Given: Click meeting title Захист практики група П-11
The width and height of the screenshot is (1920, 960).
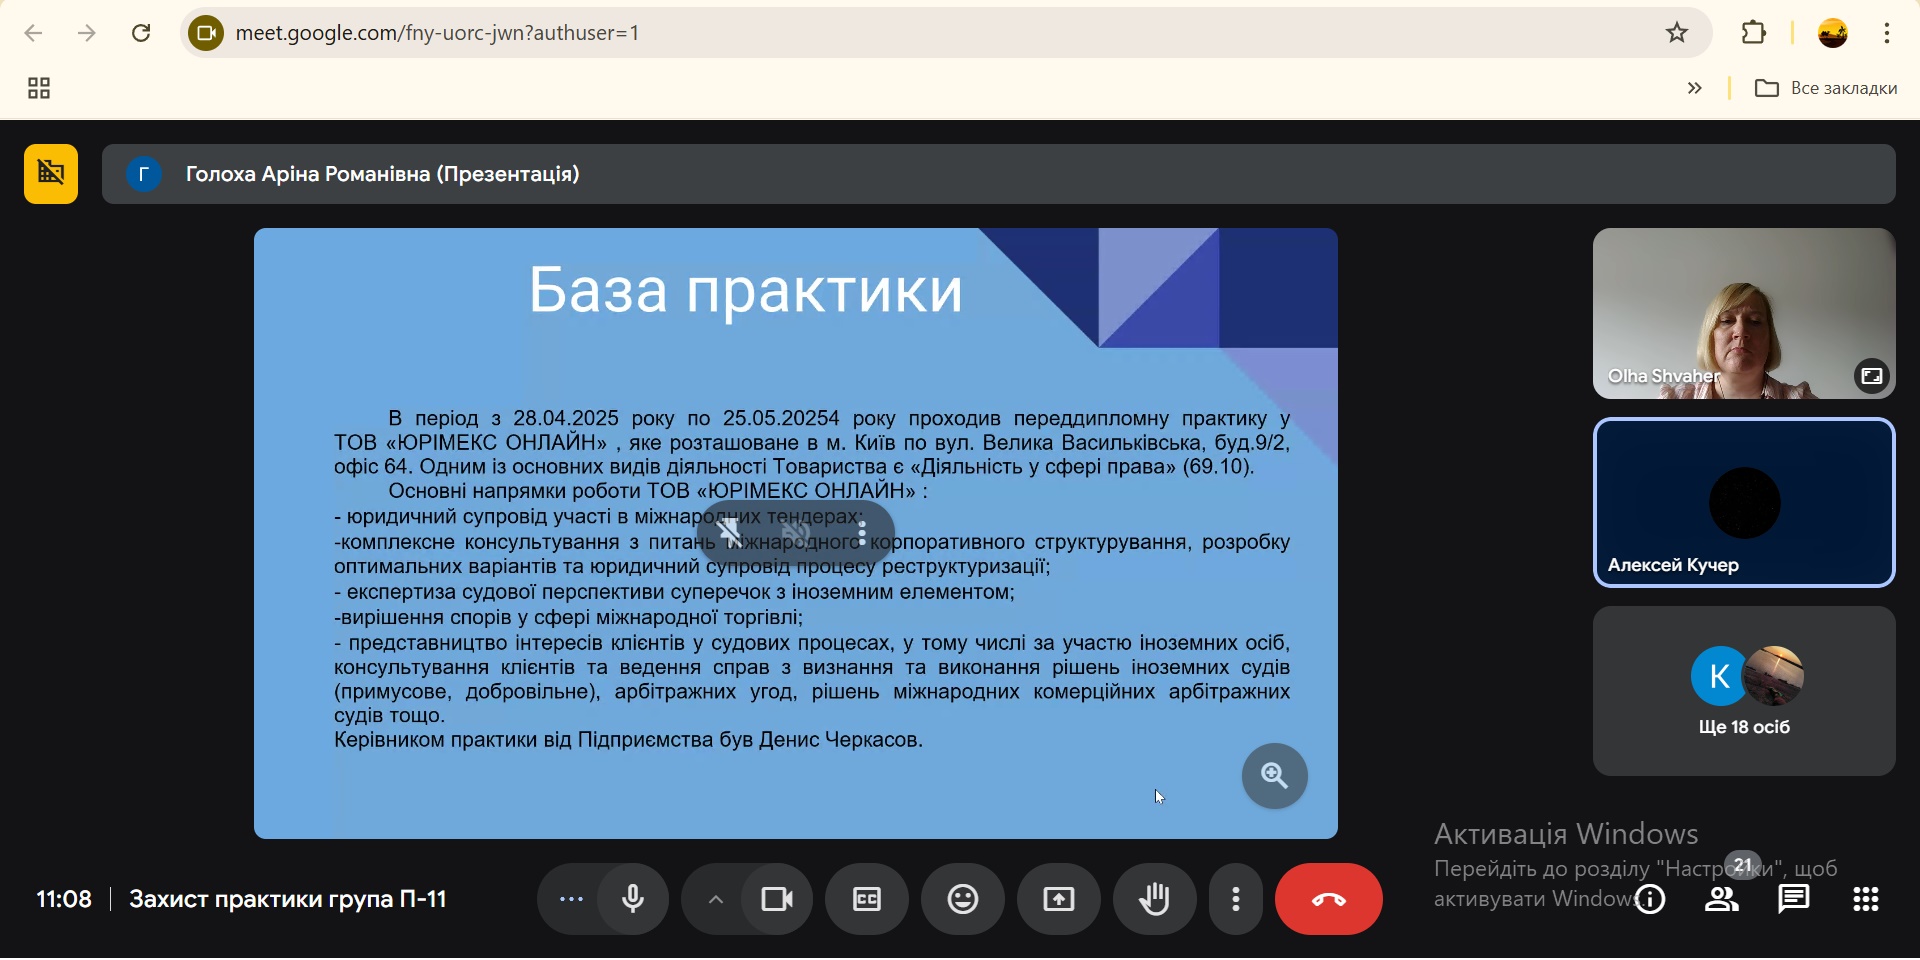Looking at the screenshot, I should pyautogui.click(x=288, y=901).
